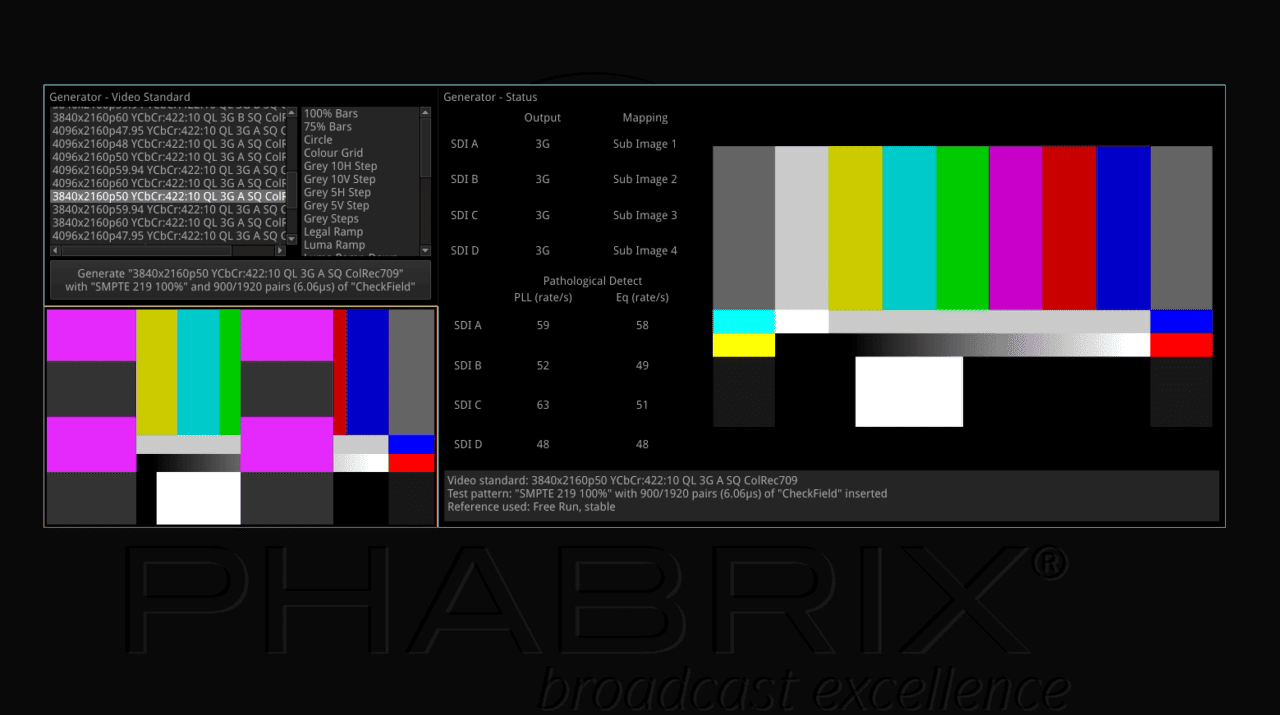Click the up arrow of the test pattern list

(x=425, y=112)
